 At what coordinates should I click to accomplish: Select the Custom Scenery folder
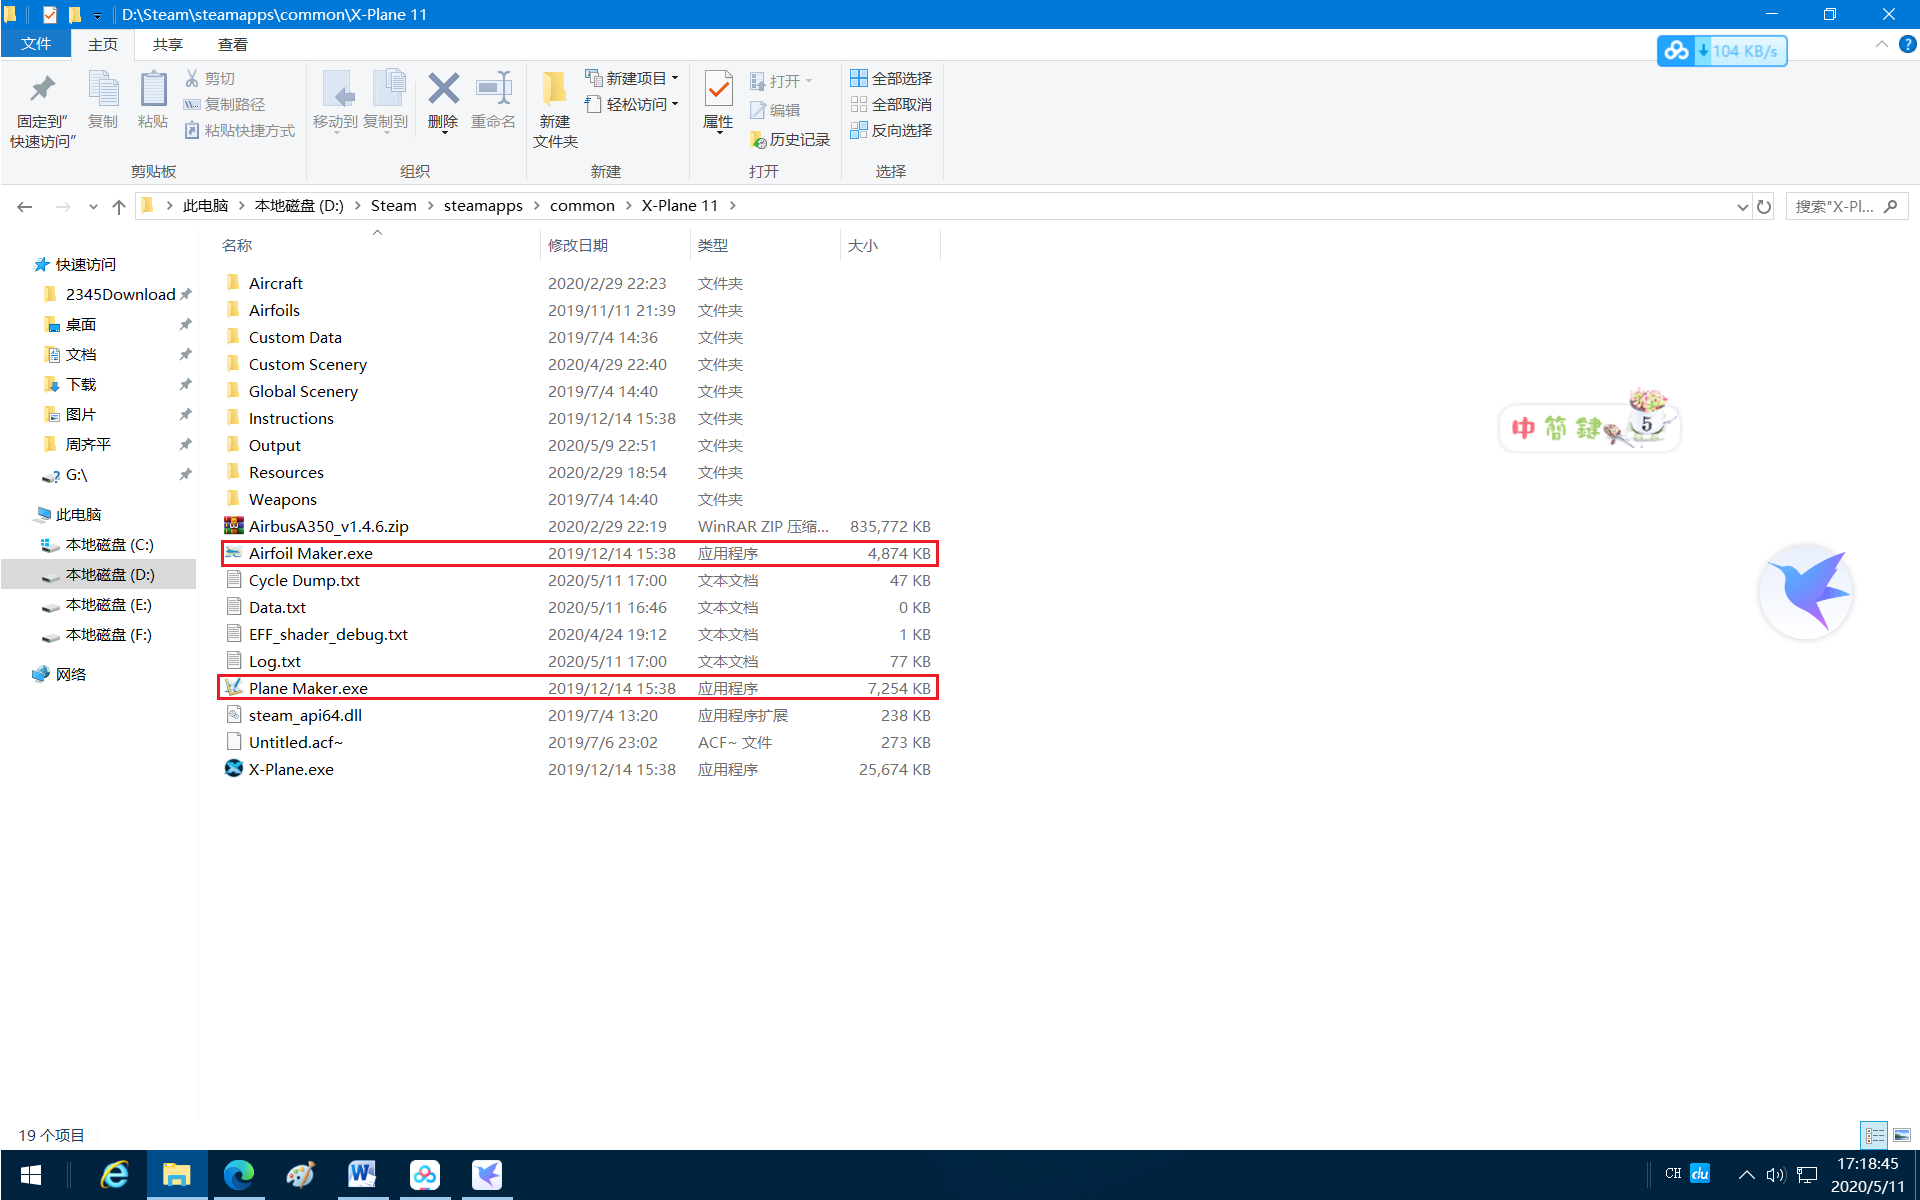click(307, 364)
